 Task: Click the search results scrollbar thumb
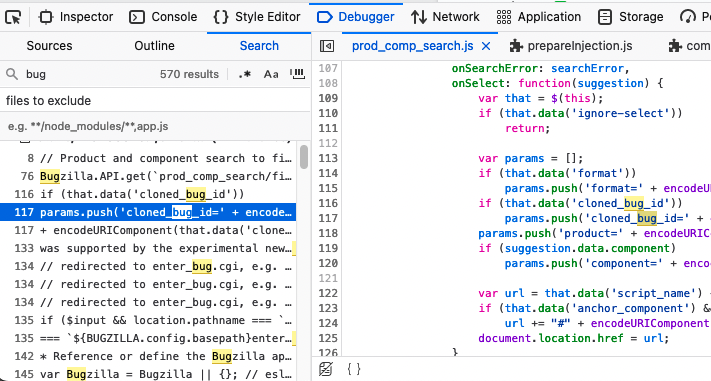tap(304, 156)
